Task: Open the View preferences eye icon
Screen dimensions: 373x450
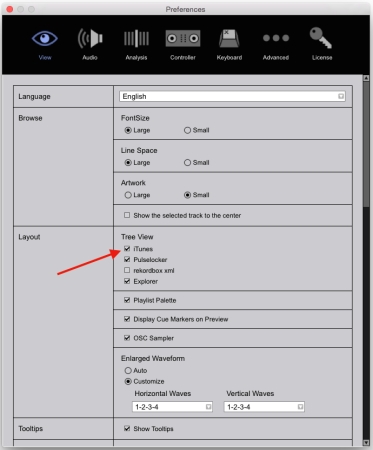Action: click(x=45, y=38)
